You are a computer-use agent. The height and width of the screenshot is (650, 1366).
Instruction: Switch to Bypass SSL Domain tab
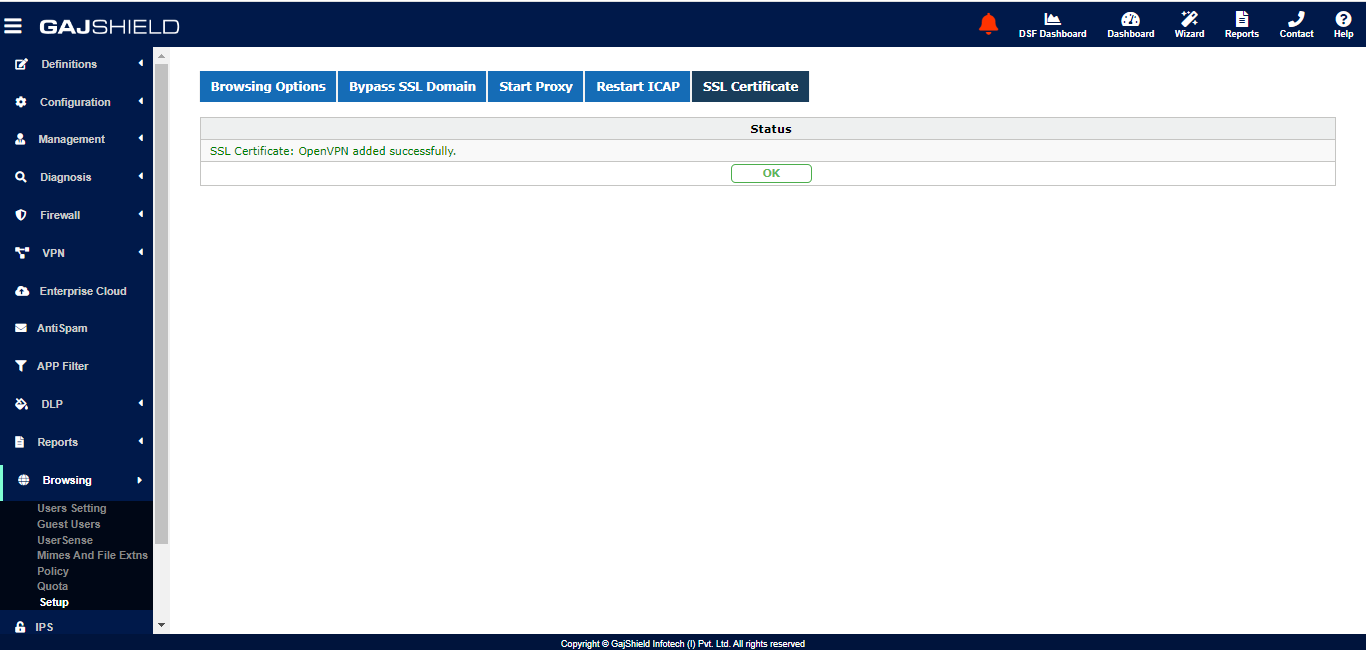[x=412, y=86]
